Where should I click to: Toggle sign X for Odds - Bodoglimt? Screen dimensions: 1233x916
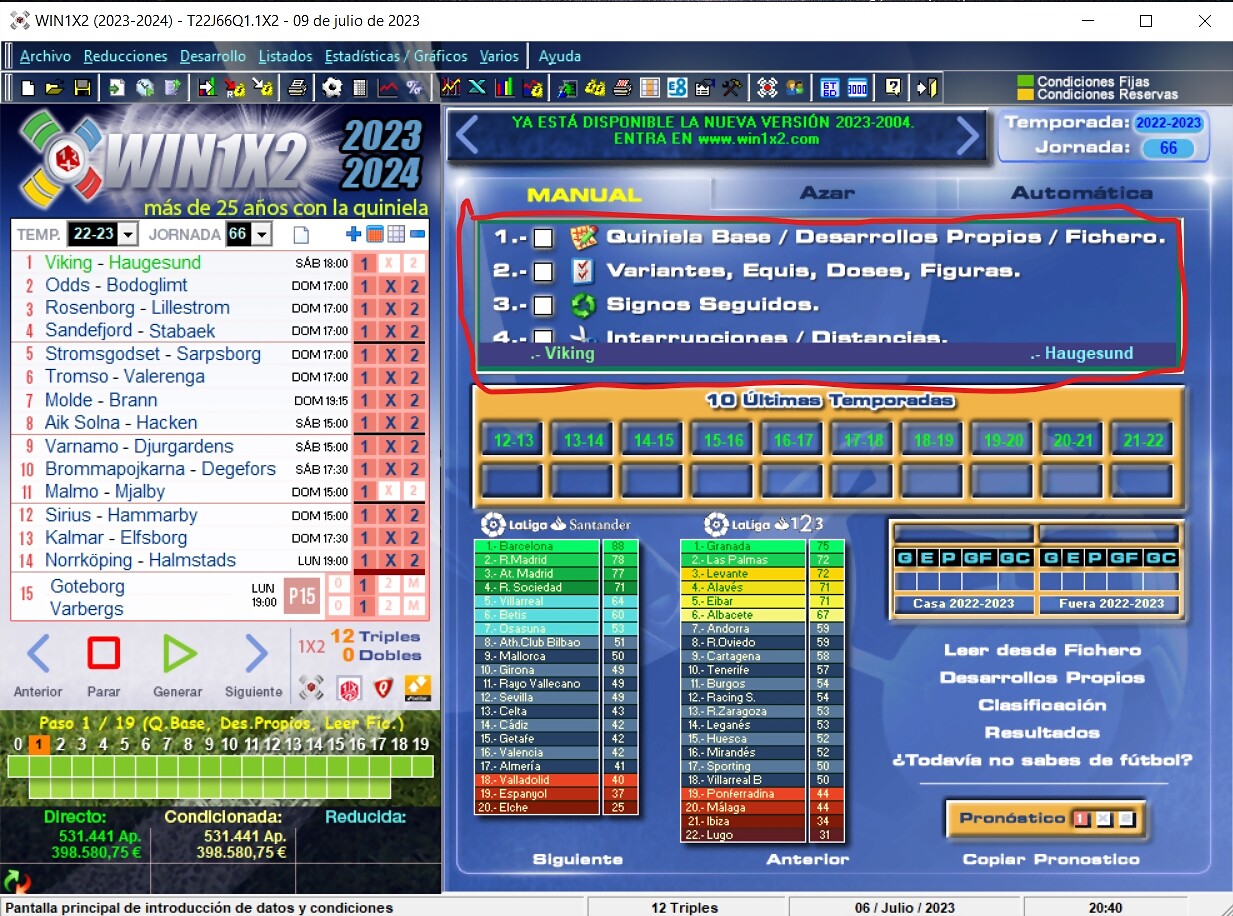390,287
